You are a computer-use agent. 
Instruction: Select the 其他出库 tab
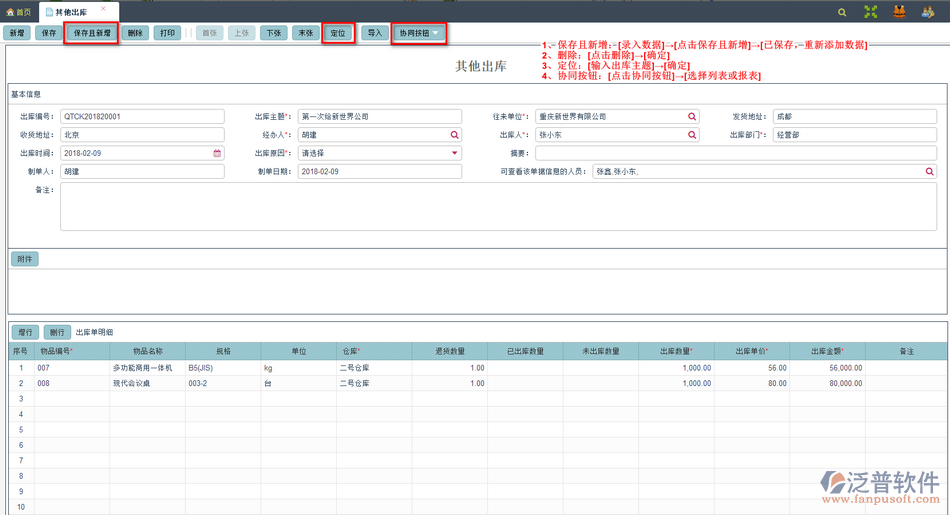point(74,12)
